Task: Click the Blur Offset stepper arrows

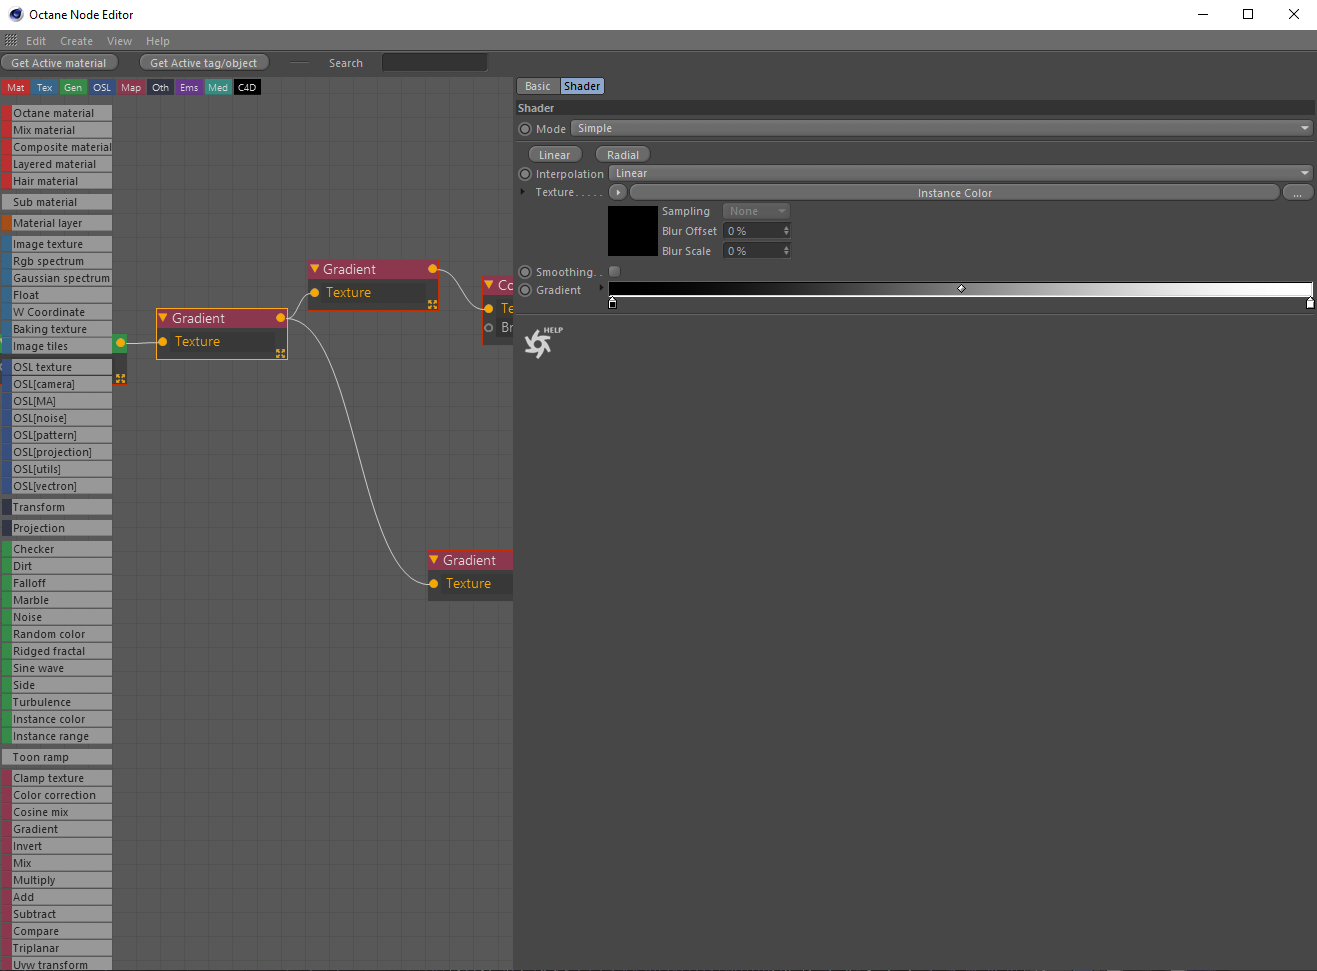Action: [786, 231]
